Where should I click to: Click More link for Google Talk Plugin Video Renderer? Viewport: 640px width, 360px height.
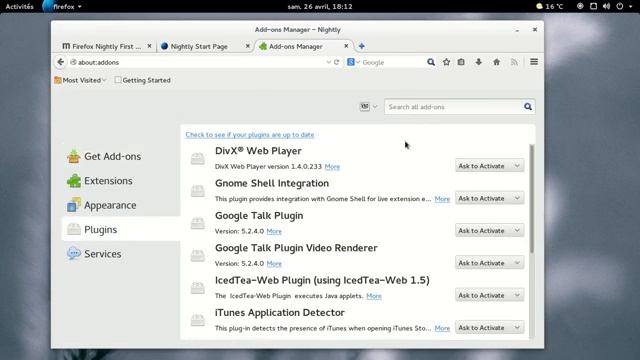coord(274,263)
